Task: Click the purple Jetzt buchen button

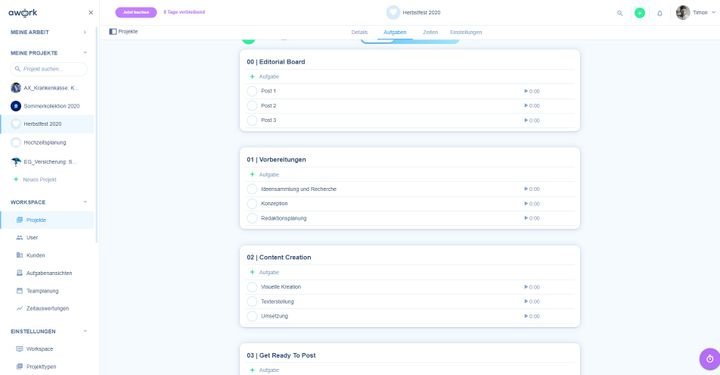Action: (x=136, y=12)
